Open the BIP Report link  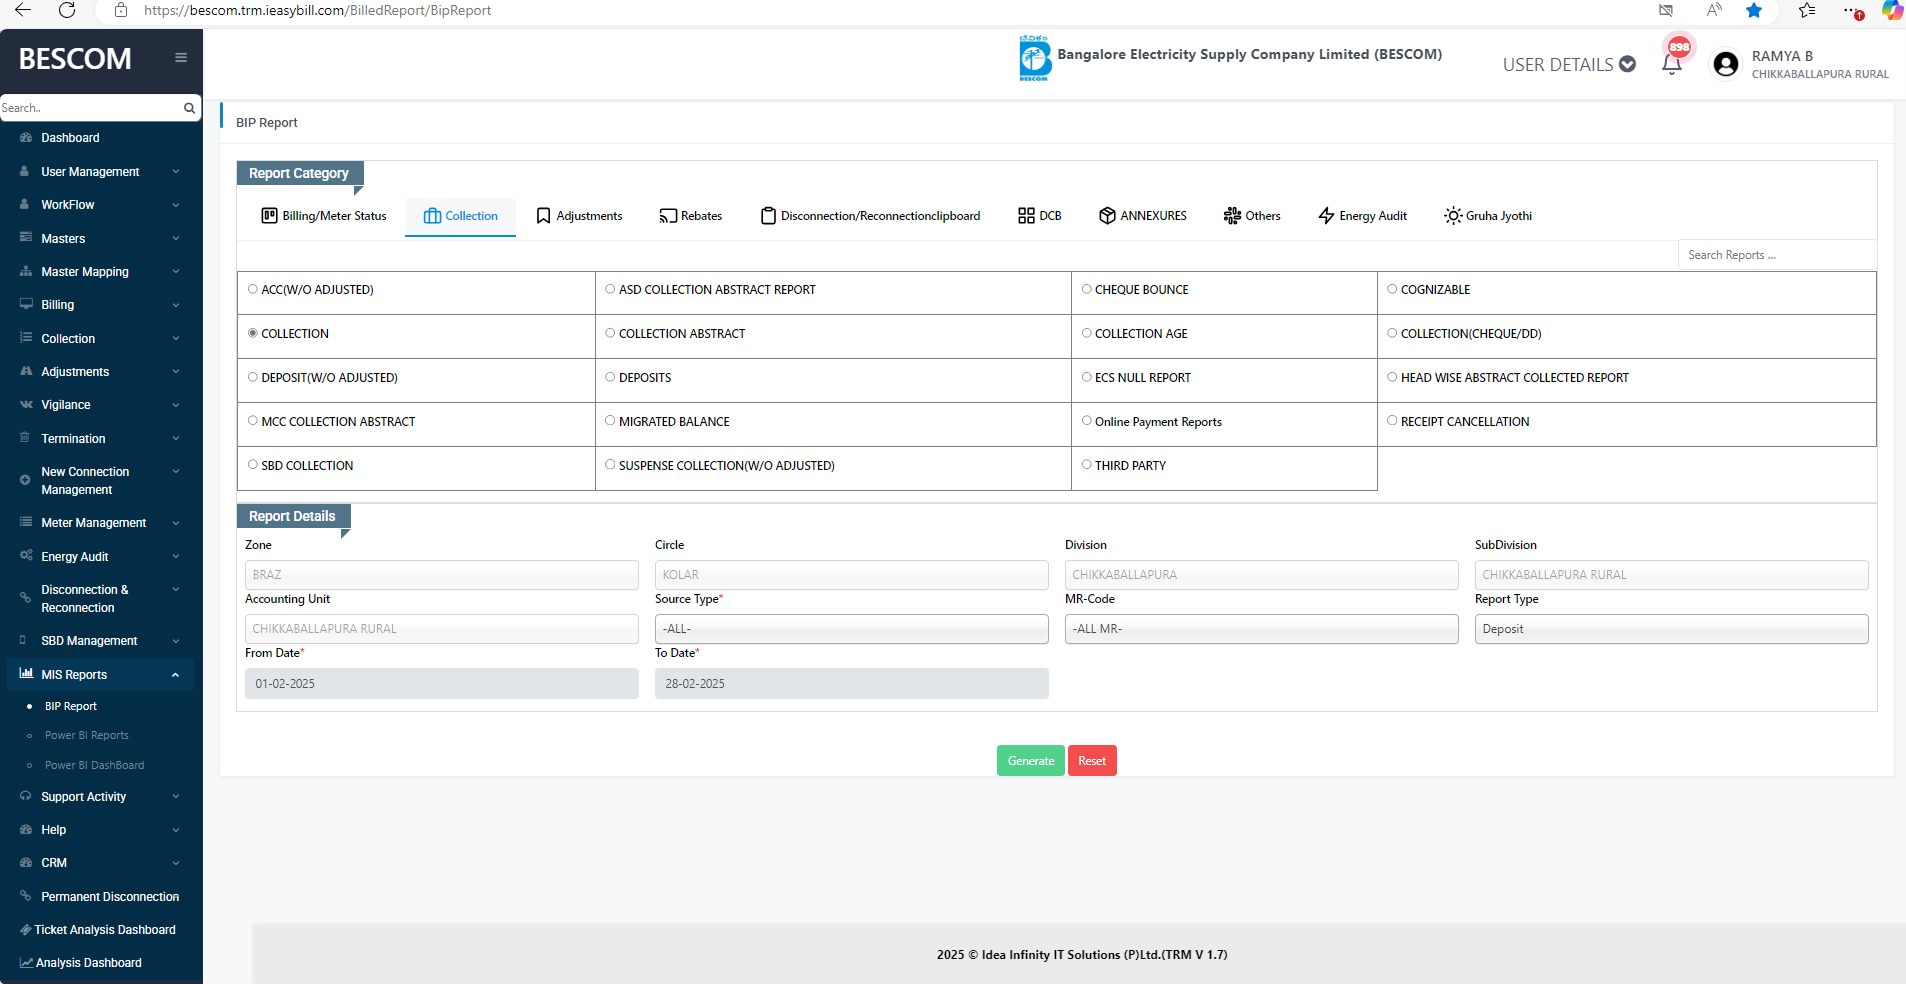(71, 706)
